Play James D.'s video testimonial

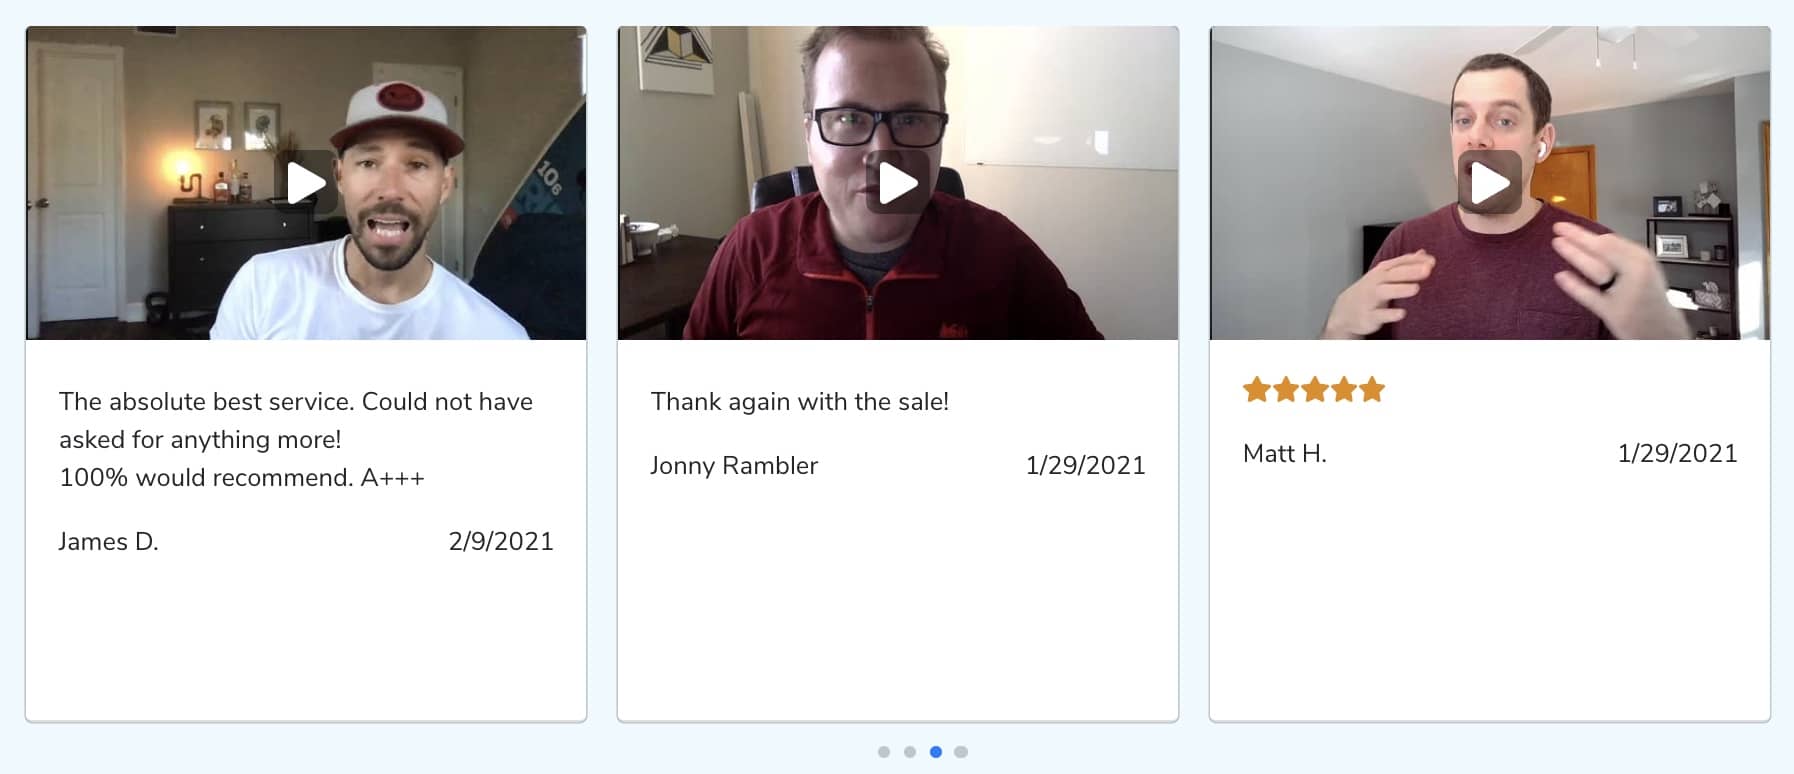306,182
